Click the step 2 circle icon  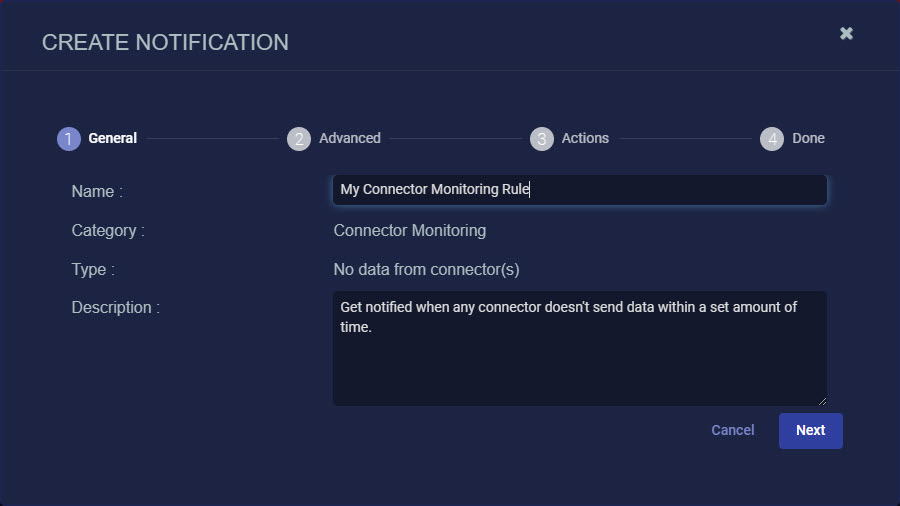tap(298, 139)
